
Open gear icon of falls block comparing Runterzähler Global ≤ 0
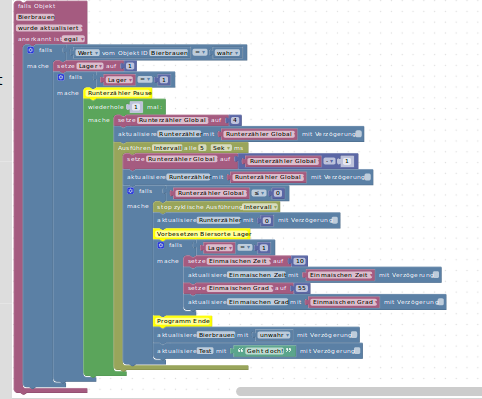click(x=130, y=191)
